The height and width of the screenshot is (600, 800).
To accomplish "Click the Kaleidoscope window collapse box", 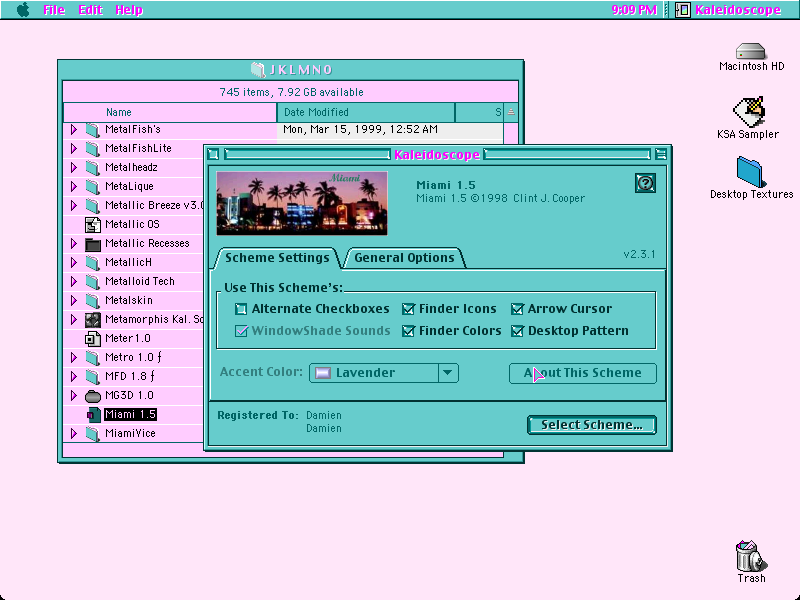I will click(x=661, y=154).
